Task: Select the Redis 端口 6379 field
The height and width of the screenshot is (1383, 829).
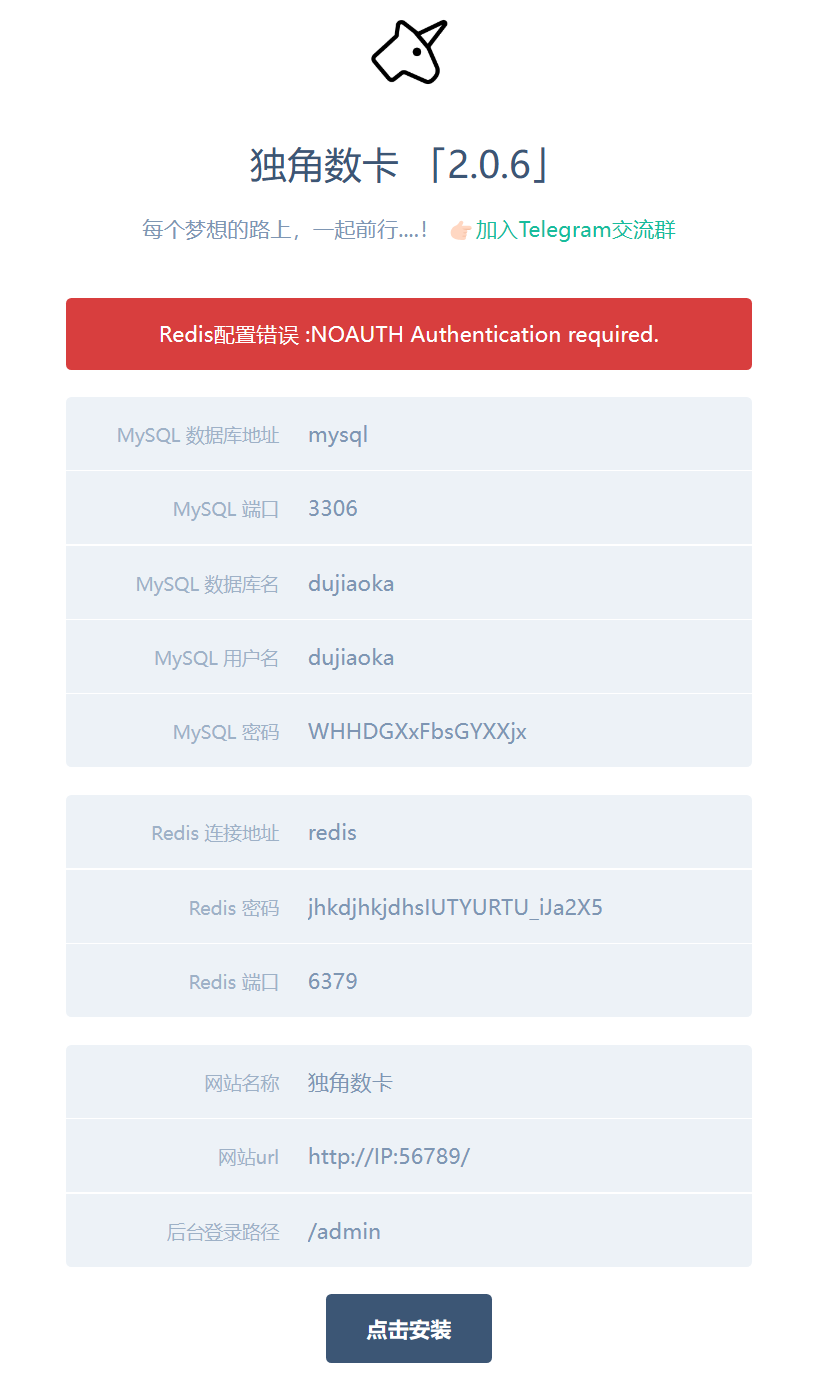Action: [520, 981]
